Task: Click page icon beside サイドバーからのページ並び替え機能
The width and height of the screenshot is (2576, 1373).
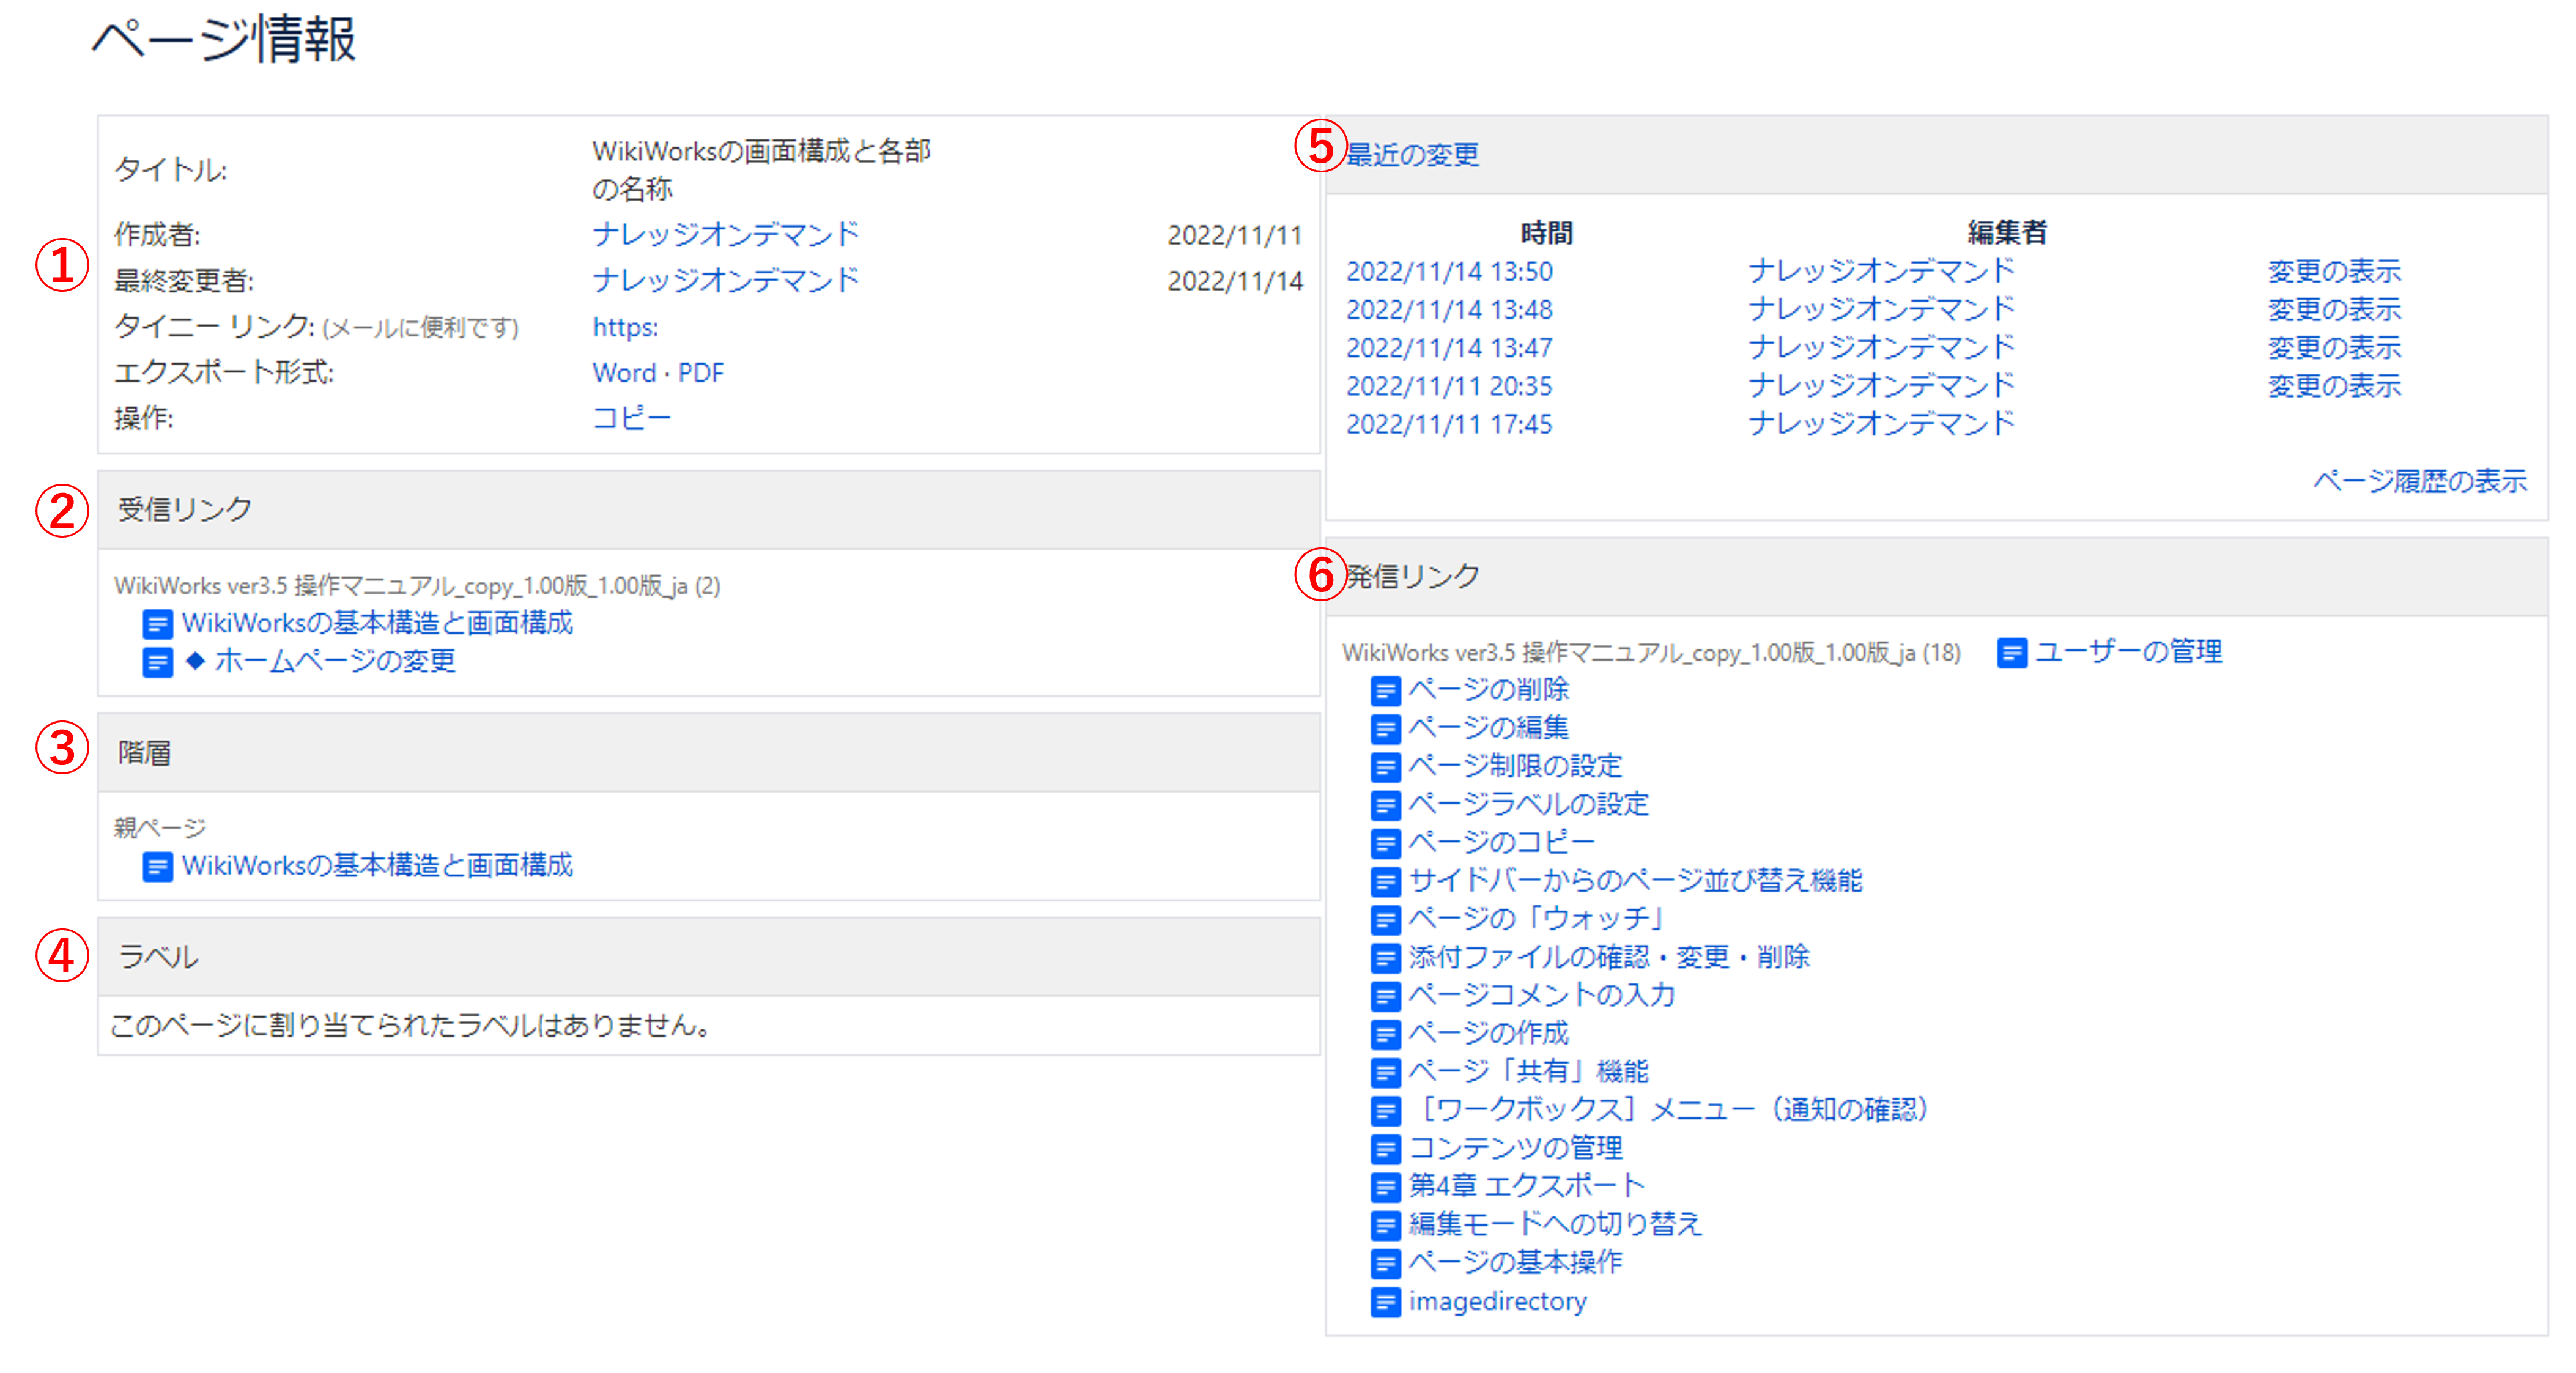Action: tap(1385, 881)
